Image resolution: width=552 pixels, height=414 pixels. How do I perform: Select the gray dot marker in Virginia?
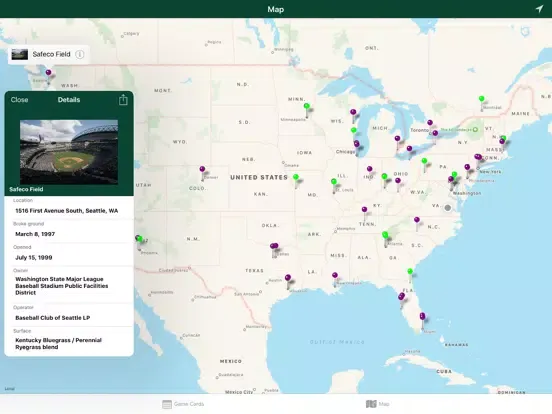tap(447, 208)
